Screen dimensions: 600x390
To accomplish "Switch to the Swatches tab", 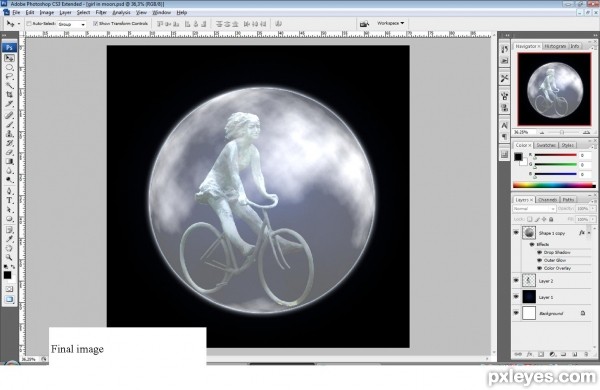I will point(546,145).
